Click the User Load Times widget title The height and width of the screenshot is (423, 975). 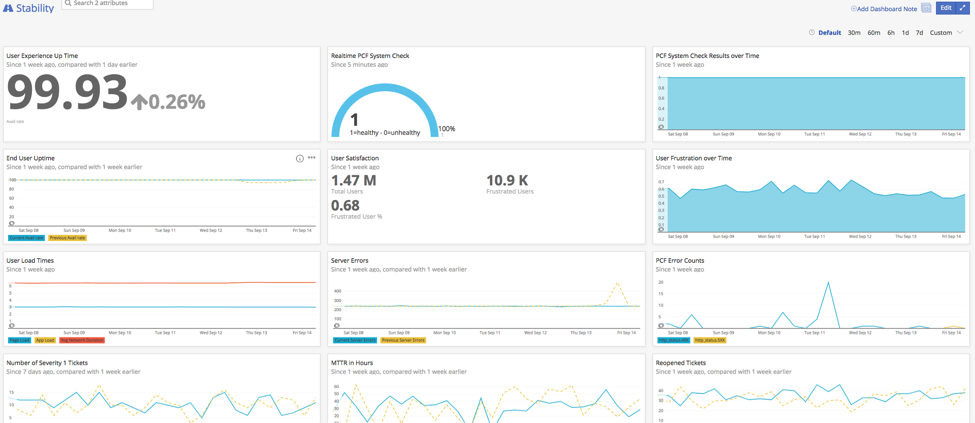coord(30,261)
